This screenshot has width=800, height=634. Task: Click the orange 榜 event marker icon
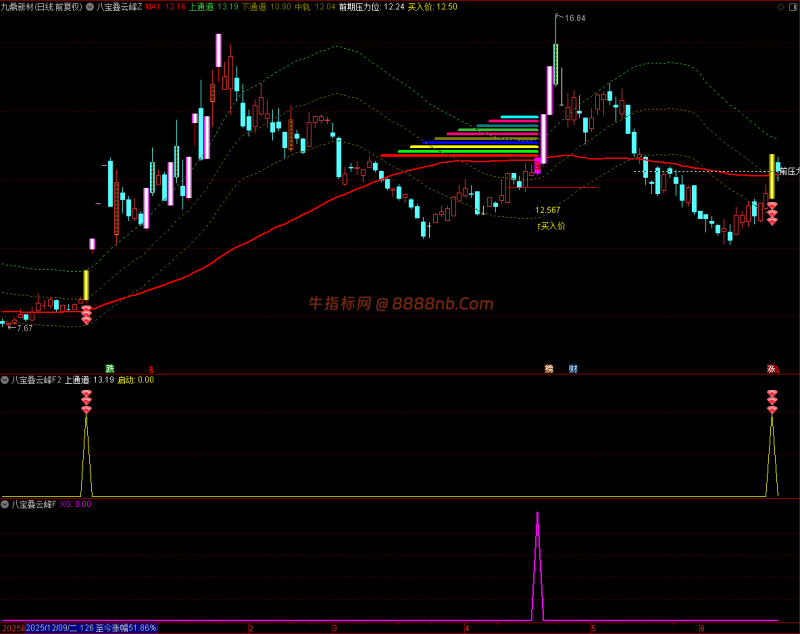tap(549, 368)
